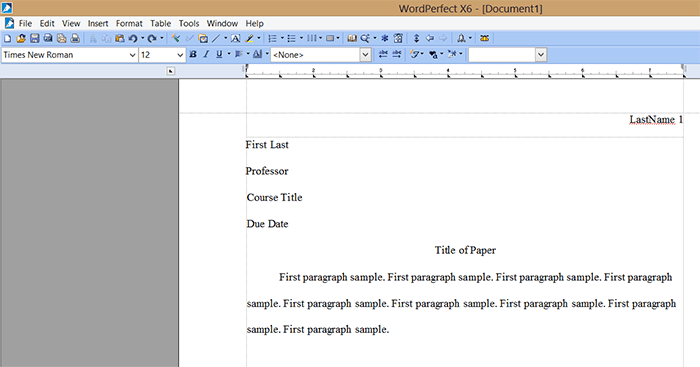Open the Table menu

160,23
